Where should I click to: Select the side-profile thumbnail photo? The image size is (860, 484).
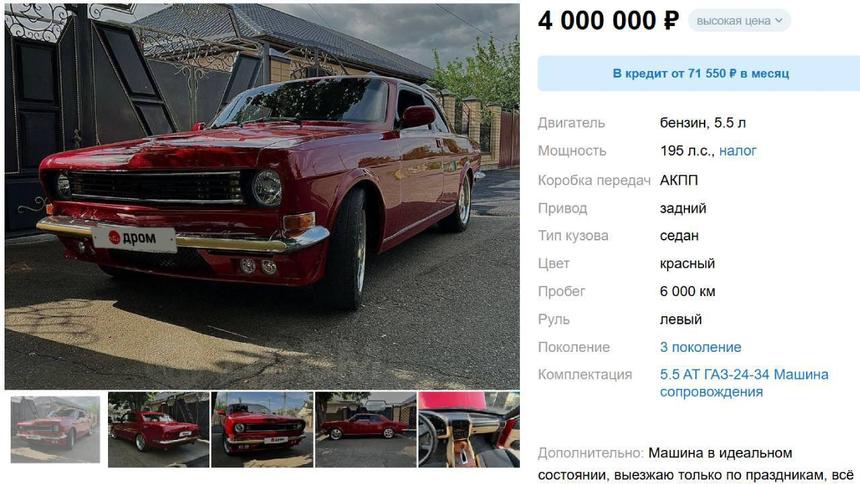(365, 429)
